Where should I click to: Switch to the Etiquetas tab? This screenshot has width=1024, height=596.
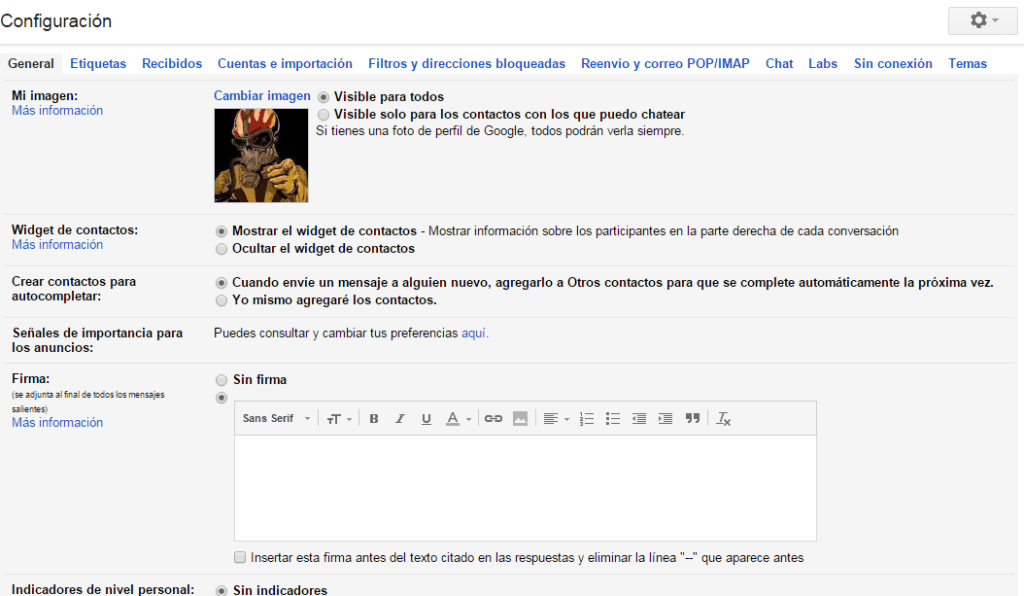point(98,63)
